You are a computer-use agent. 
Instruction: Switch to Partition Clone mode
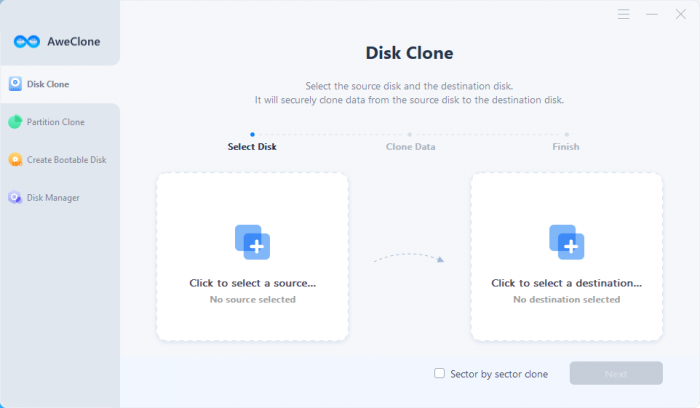(60, 122)
